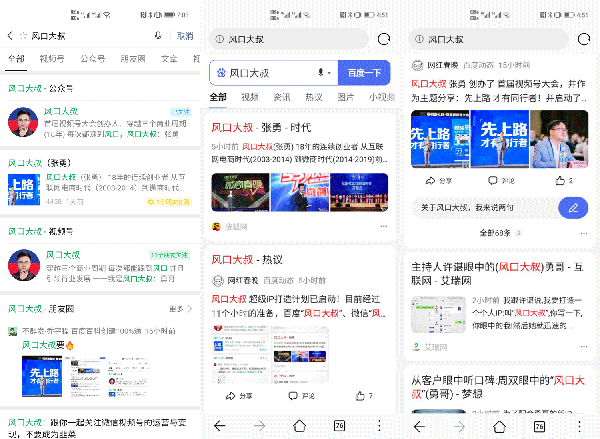Tap the back arrow in WeChat search

click(10, 35)
